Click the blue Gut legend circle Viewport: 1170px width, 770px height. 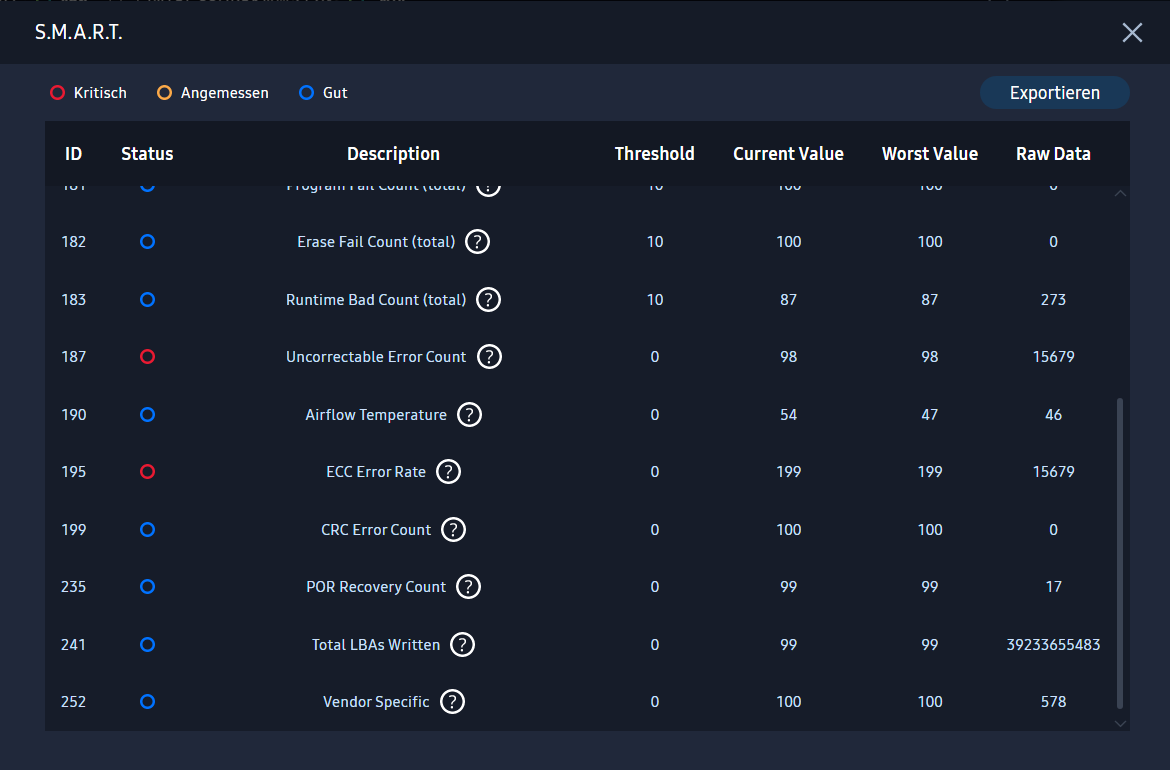307,93
